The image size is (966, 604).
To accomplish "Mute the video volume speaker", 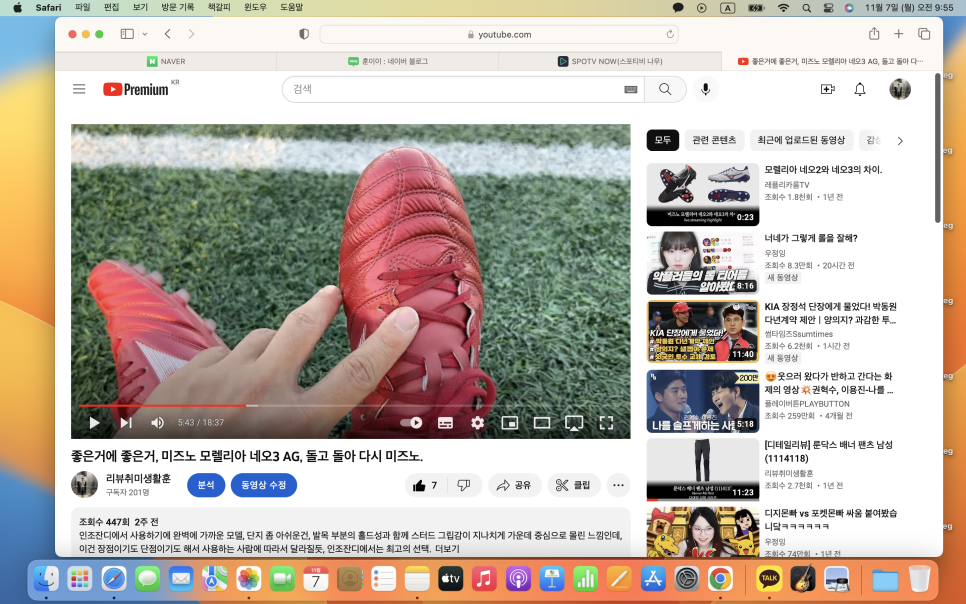I will (x=158, y=423).
